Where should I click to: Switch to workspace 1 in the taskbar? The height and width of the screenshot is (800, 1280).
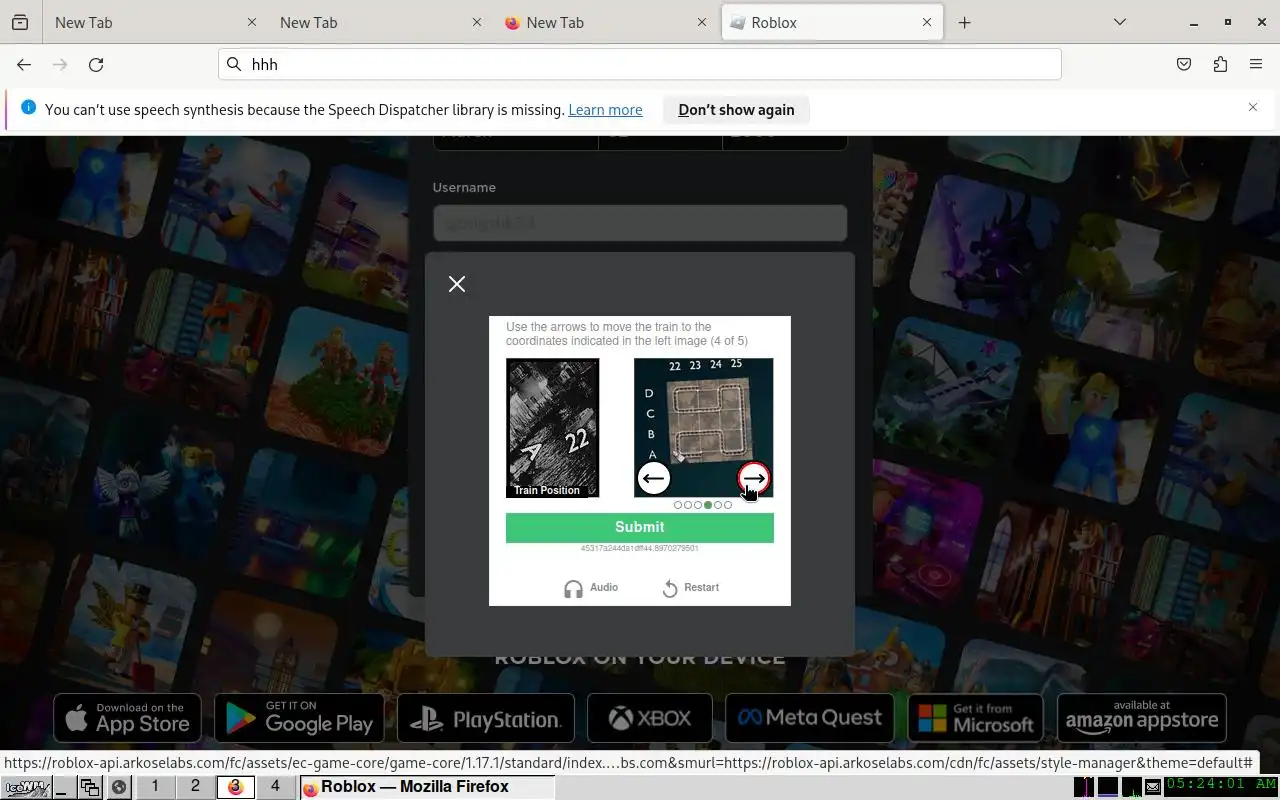pos(155,787)
